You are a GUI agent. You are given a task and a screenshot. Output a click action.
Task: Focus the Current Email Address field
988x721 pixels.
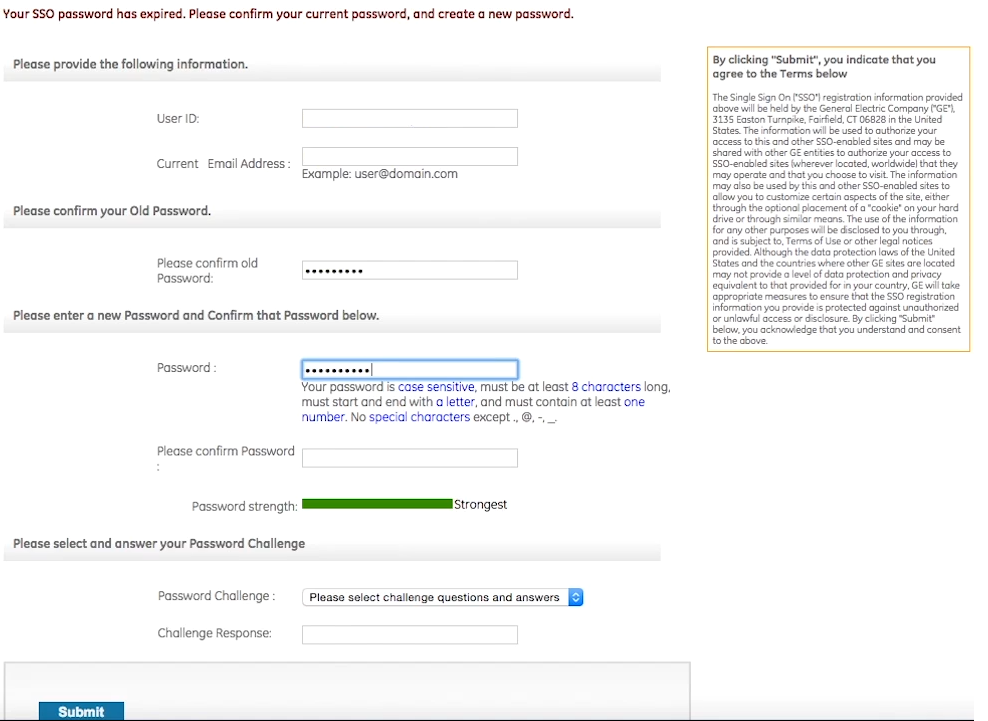tap(409, 156)
